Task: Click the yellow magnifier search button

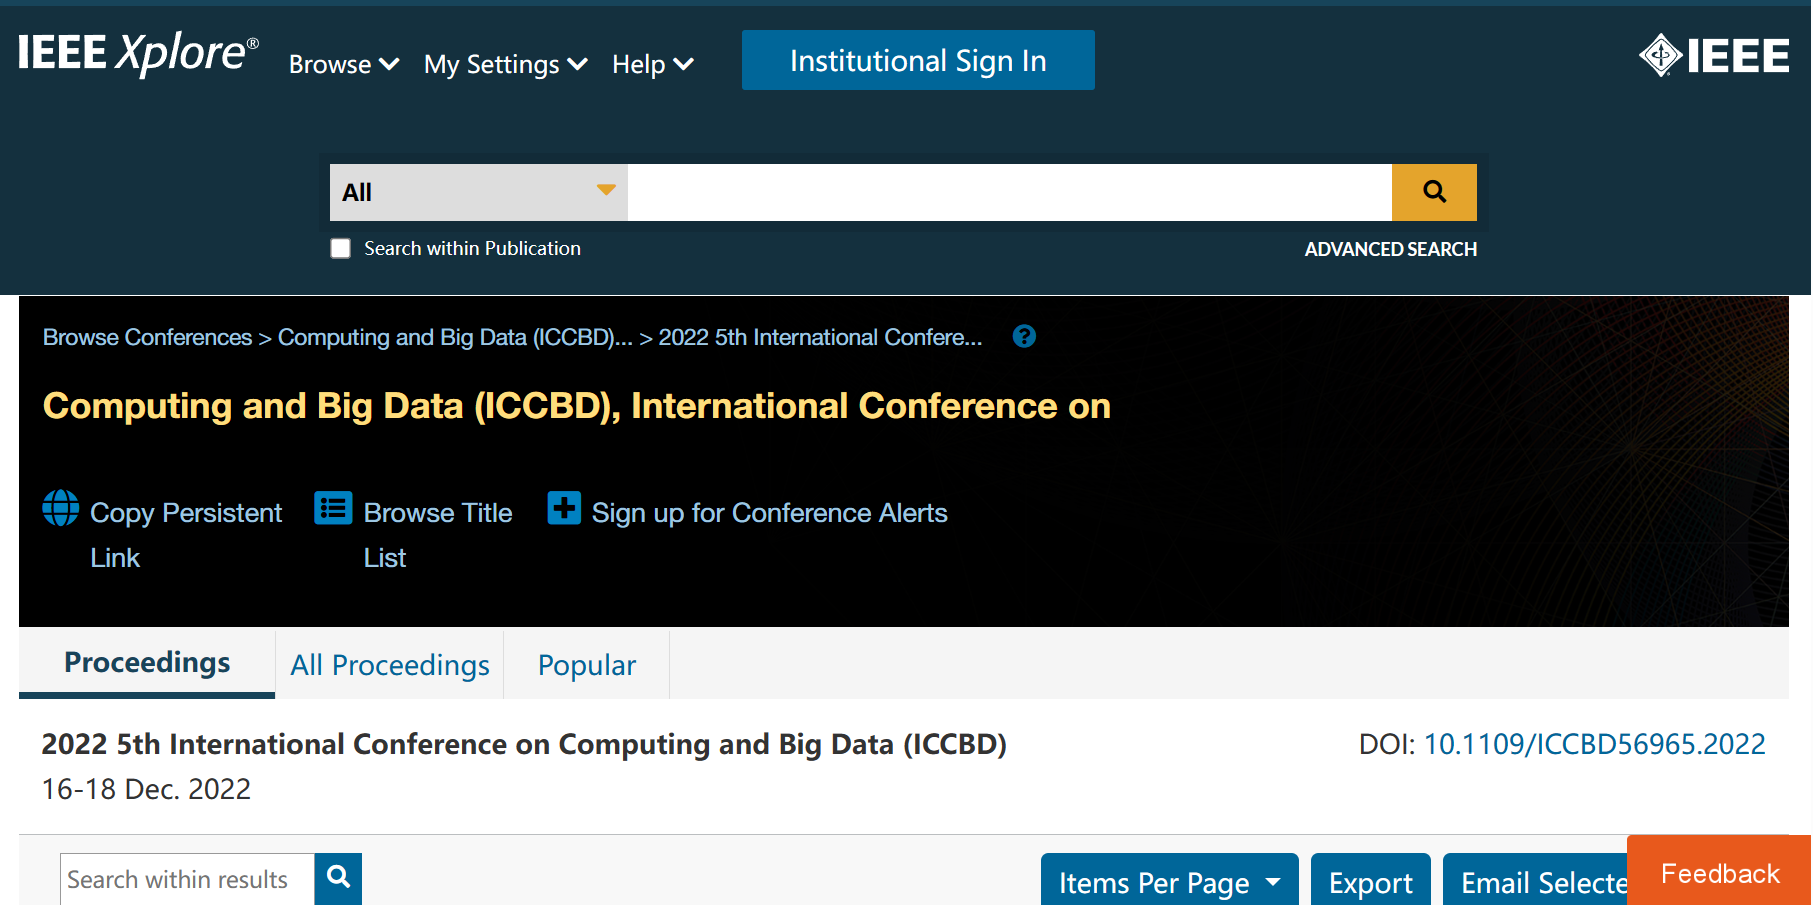Action: click(1434, 192)
